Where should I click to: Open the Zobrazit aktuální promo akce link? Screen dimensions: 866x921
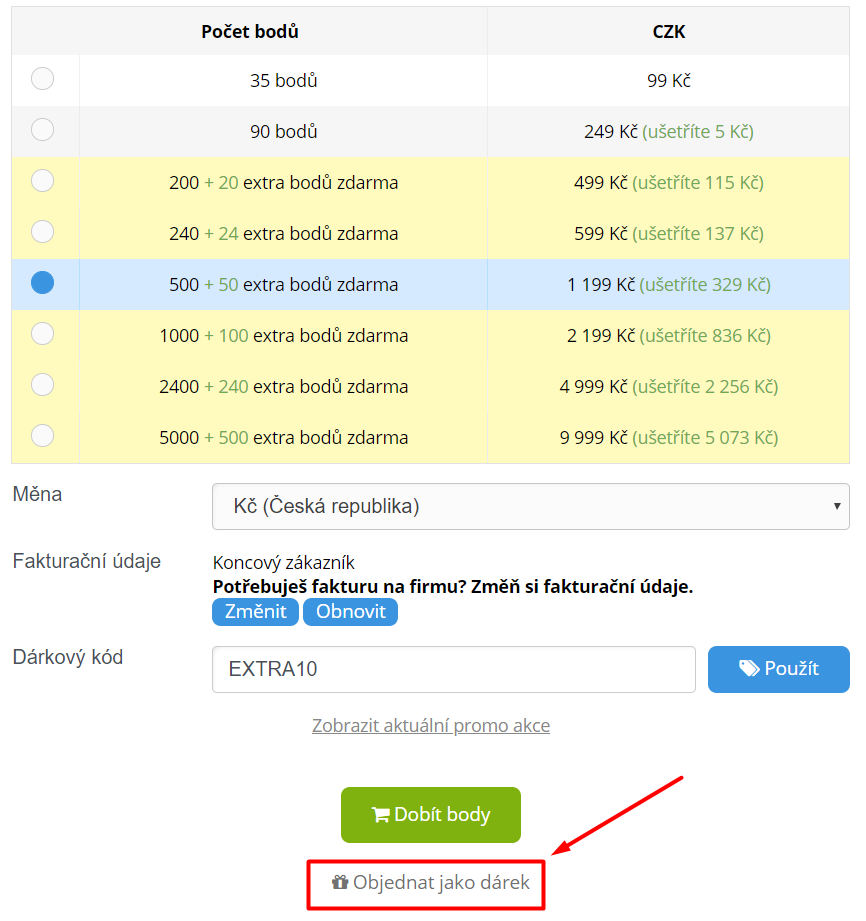pos(431,726)
